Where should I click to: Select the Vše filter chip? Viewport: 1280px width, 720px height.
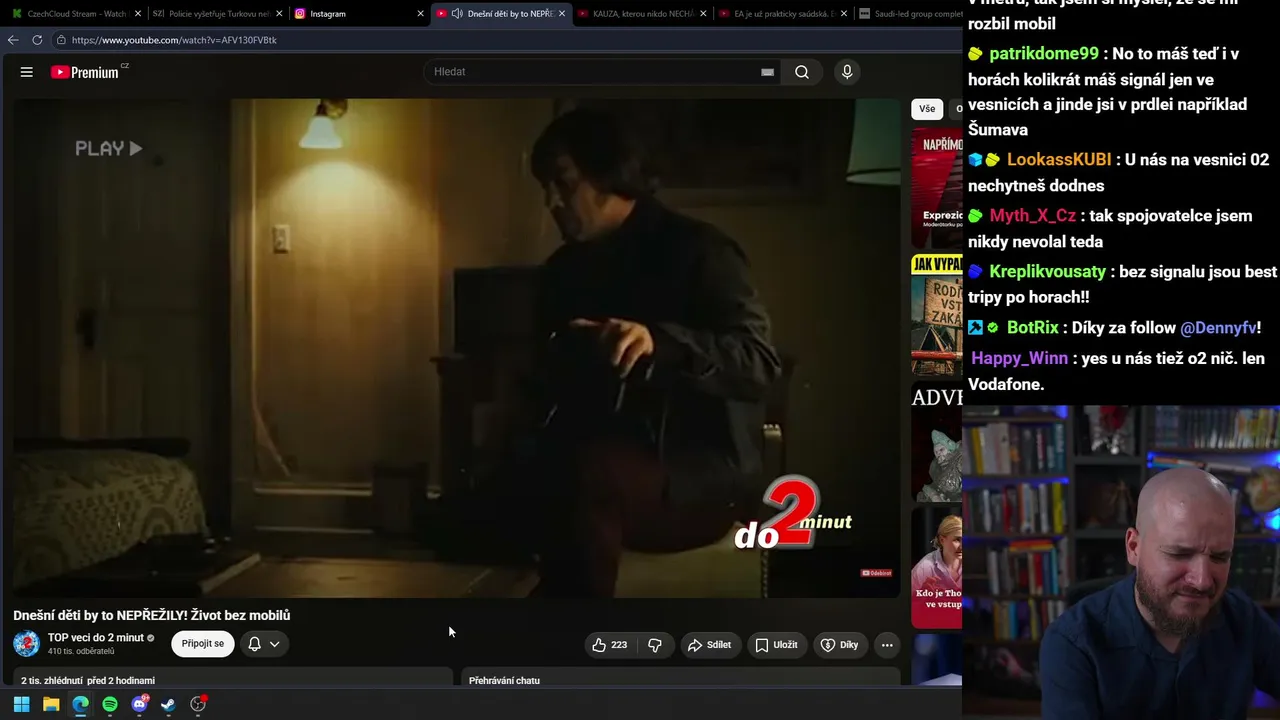coord(927,109)
